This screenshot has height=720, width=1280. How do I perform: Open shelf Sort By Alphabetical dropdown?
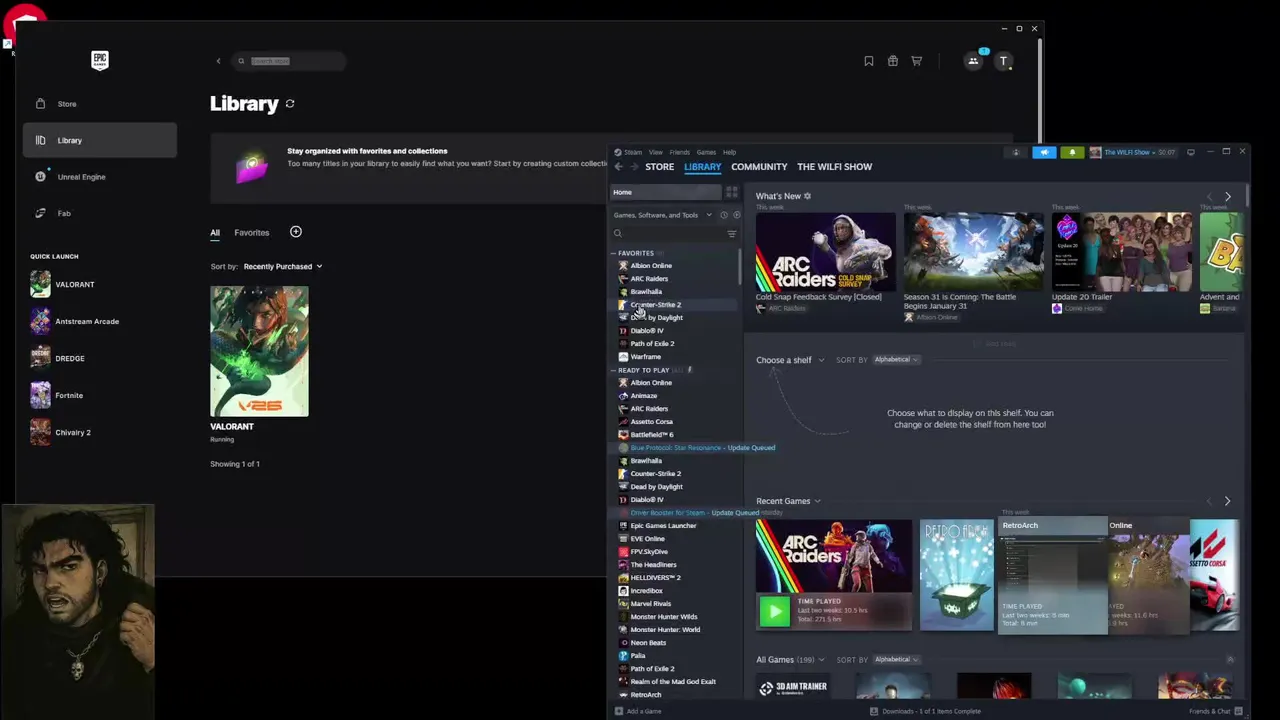point(896,360)
